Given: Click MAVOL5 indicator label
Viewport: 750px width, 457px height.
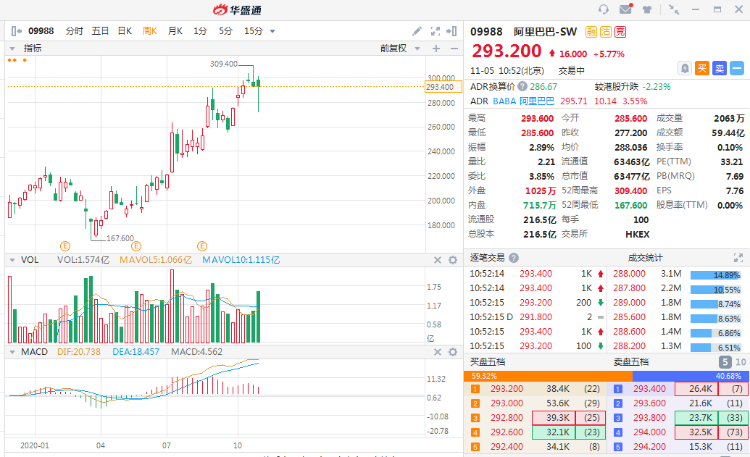Looking at the screenshot, I should click(x=155, y=260).
